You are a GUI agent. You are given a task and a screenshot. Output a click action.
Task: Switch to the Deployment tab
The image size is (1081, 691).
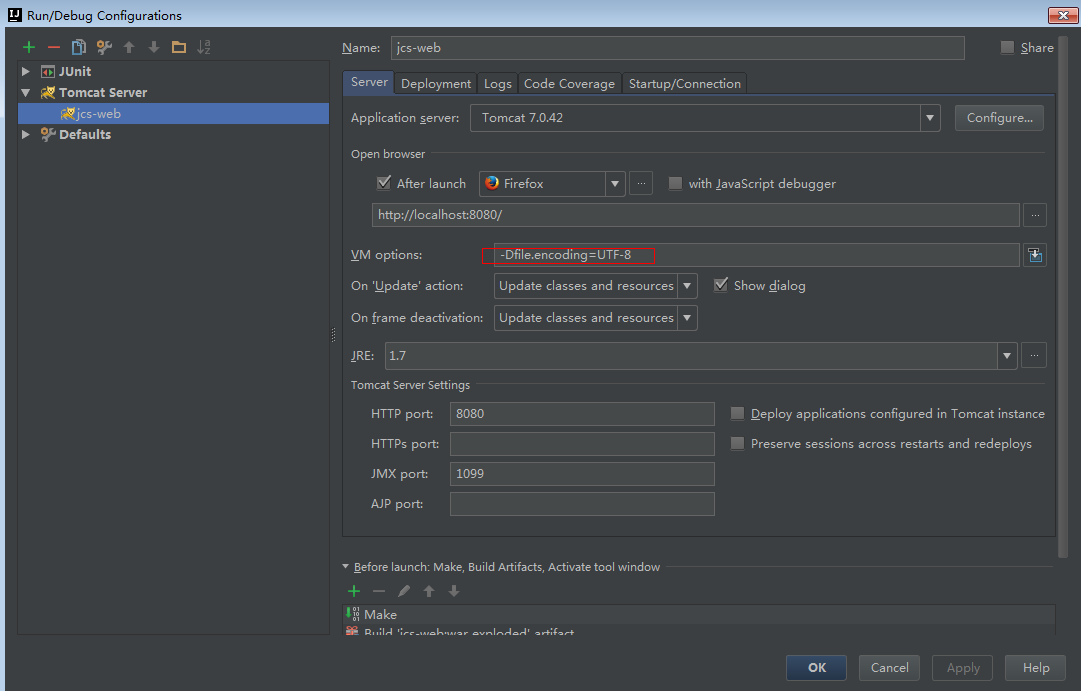pyautogui.click(x=436, y=83)
